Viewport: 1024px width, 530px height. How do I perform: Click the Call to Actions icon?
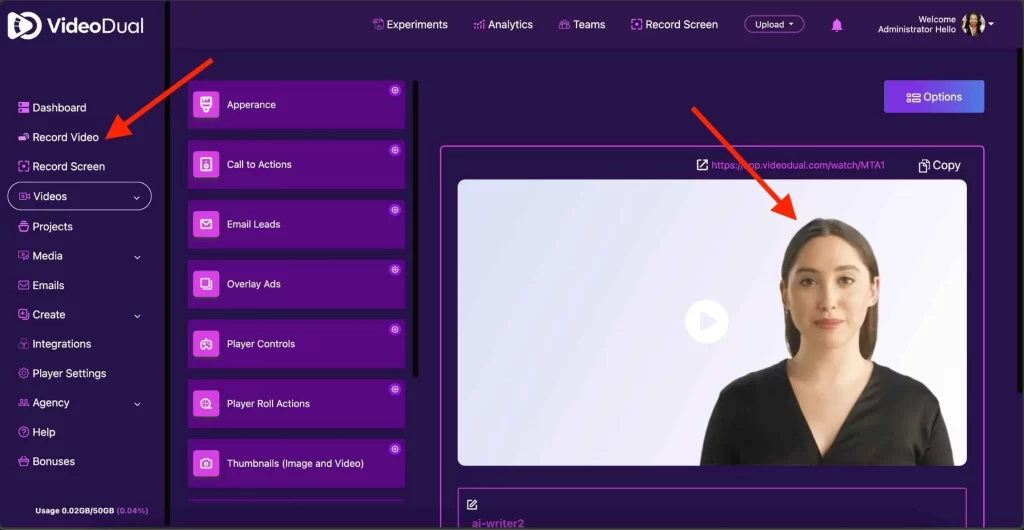point(206,164)
